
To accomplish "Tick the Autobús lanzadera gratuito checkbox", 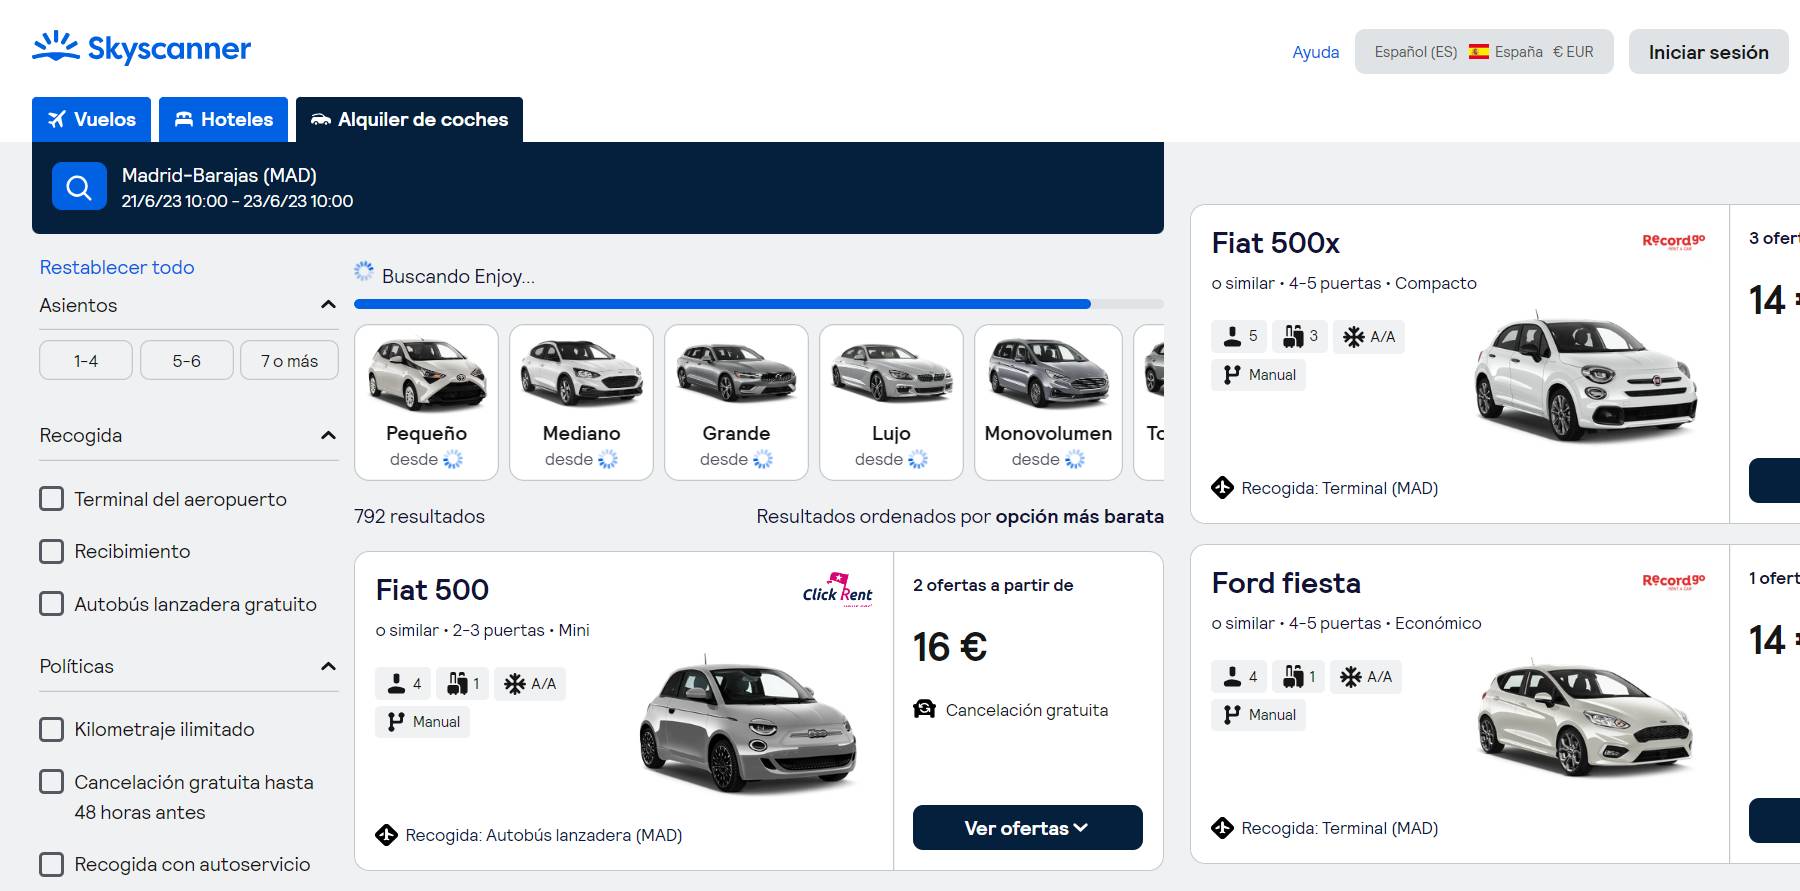I will 51,604.
